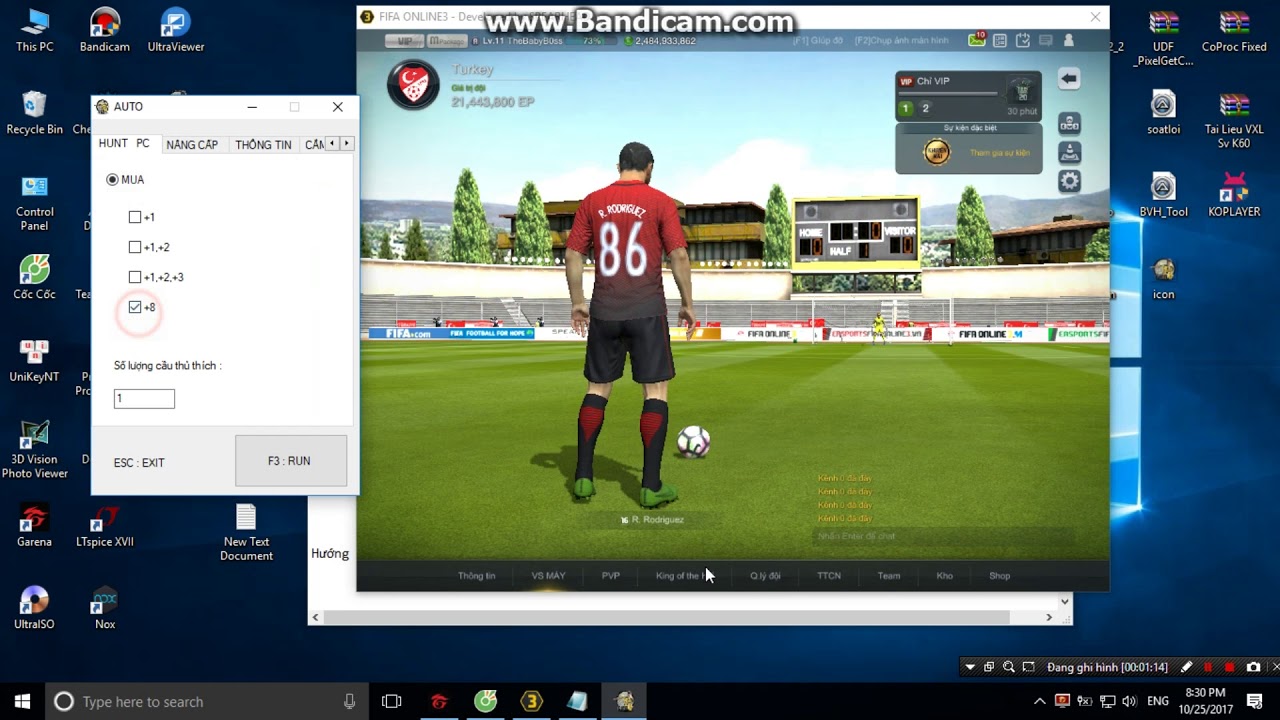
Task: Click the [F1] Giúp đỡ help link
Action: (818, 41)
